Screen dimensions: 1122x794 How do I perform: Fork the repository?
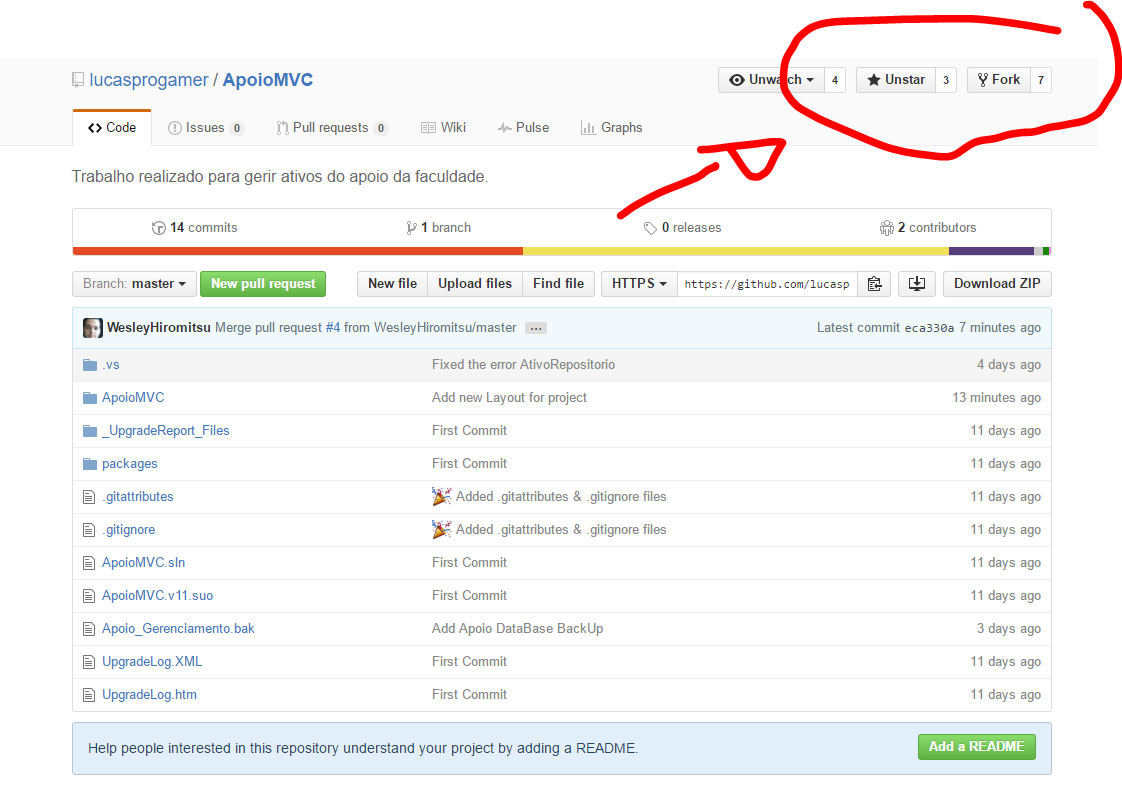click(x=999, y=80)
